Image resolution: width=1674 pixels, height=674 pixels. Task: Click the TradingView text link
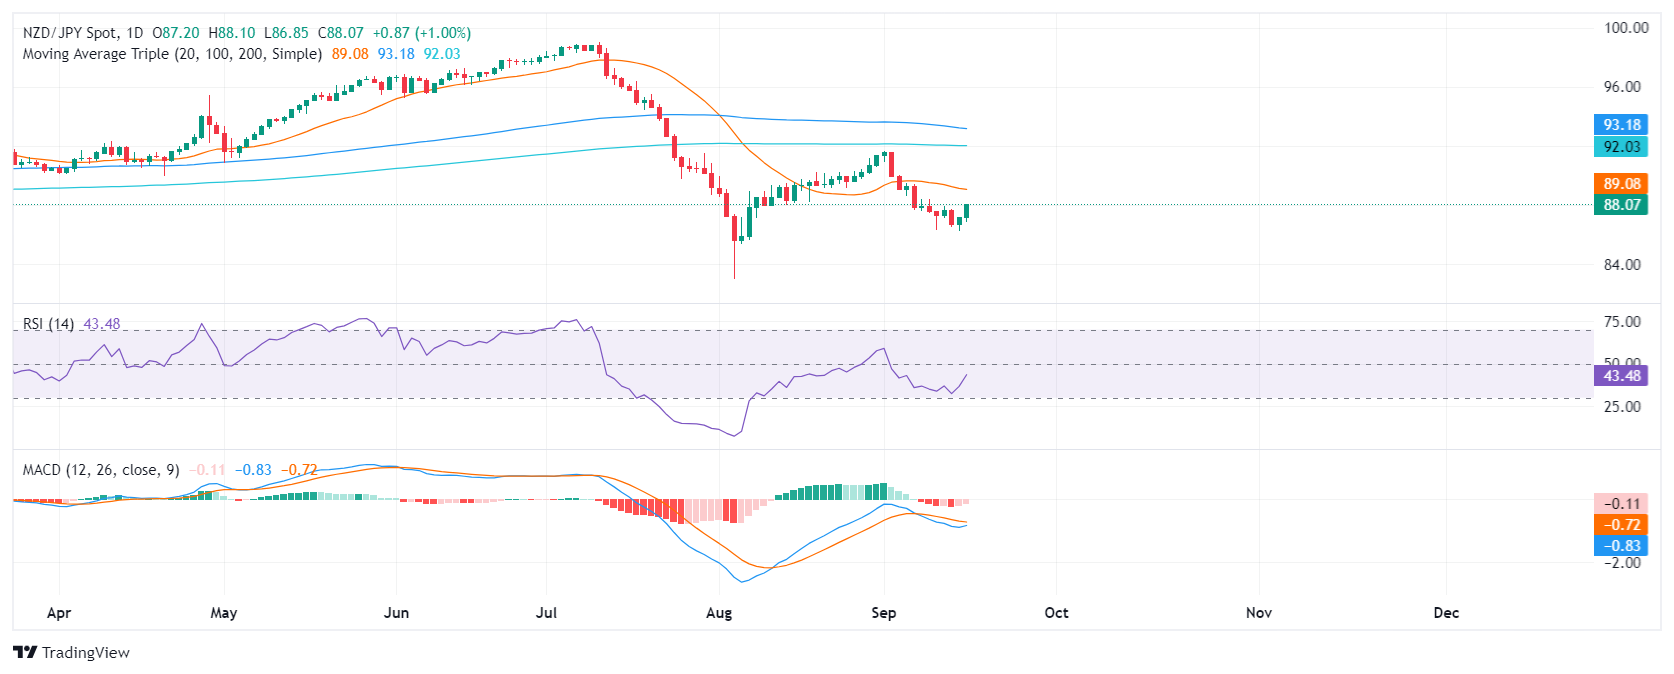[86, 653]
